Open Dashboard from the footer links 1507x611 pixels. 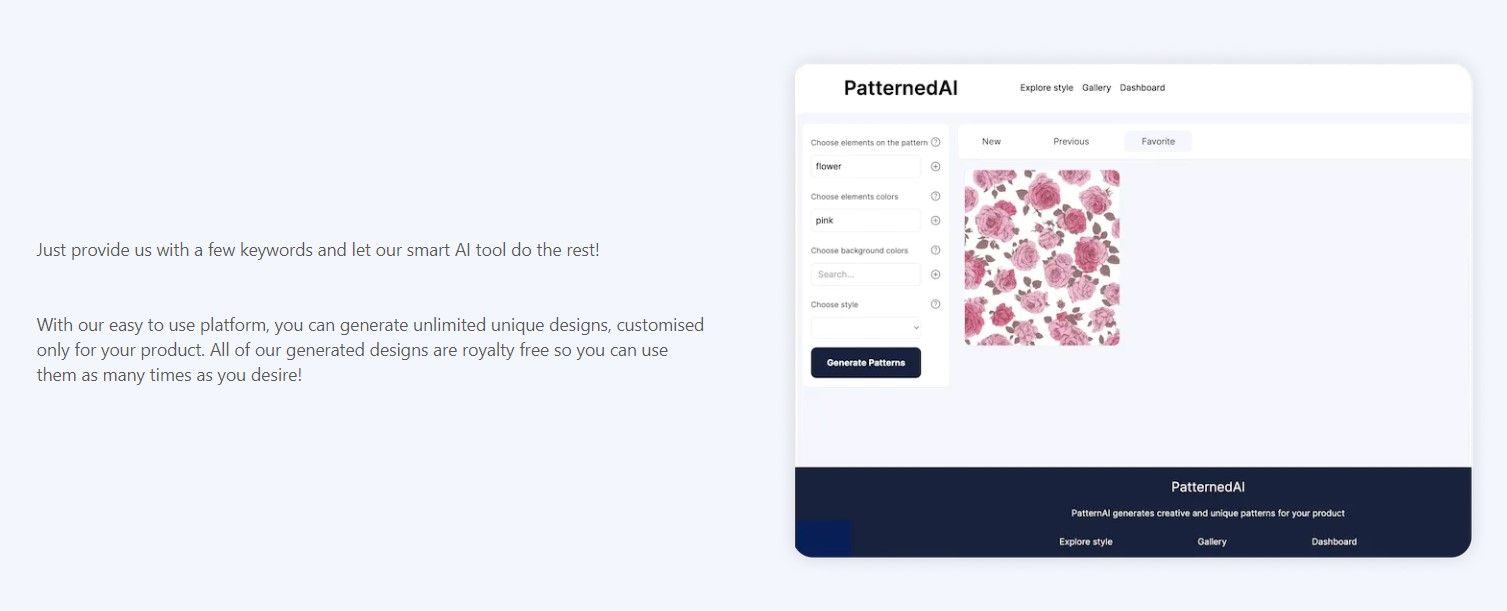click(1334, 541)
